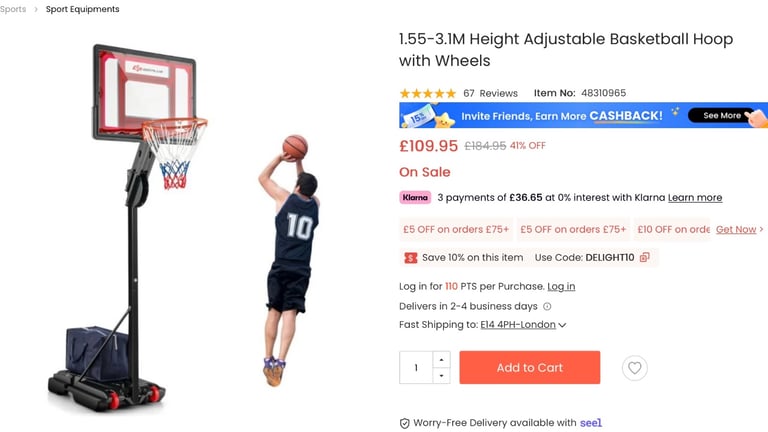
Task: Open the 67 Reviews link
Action: coord(490,93)
